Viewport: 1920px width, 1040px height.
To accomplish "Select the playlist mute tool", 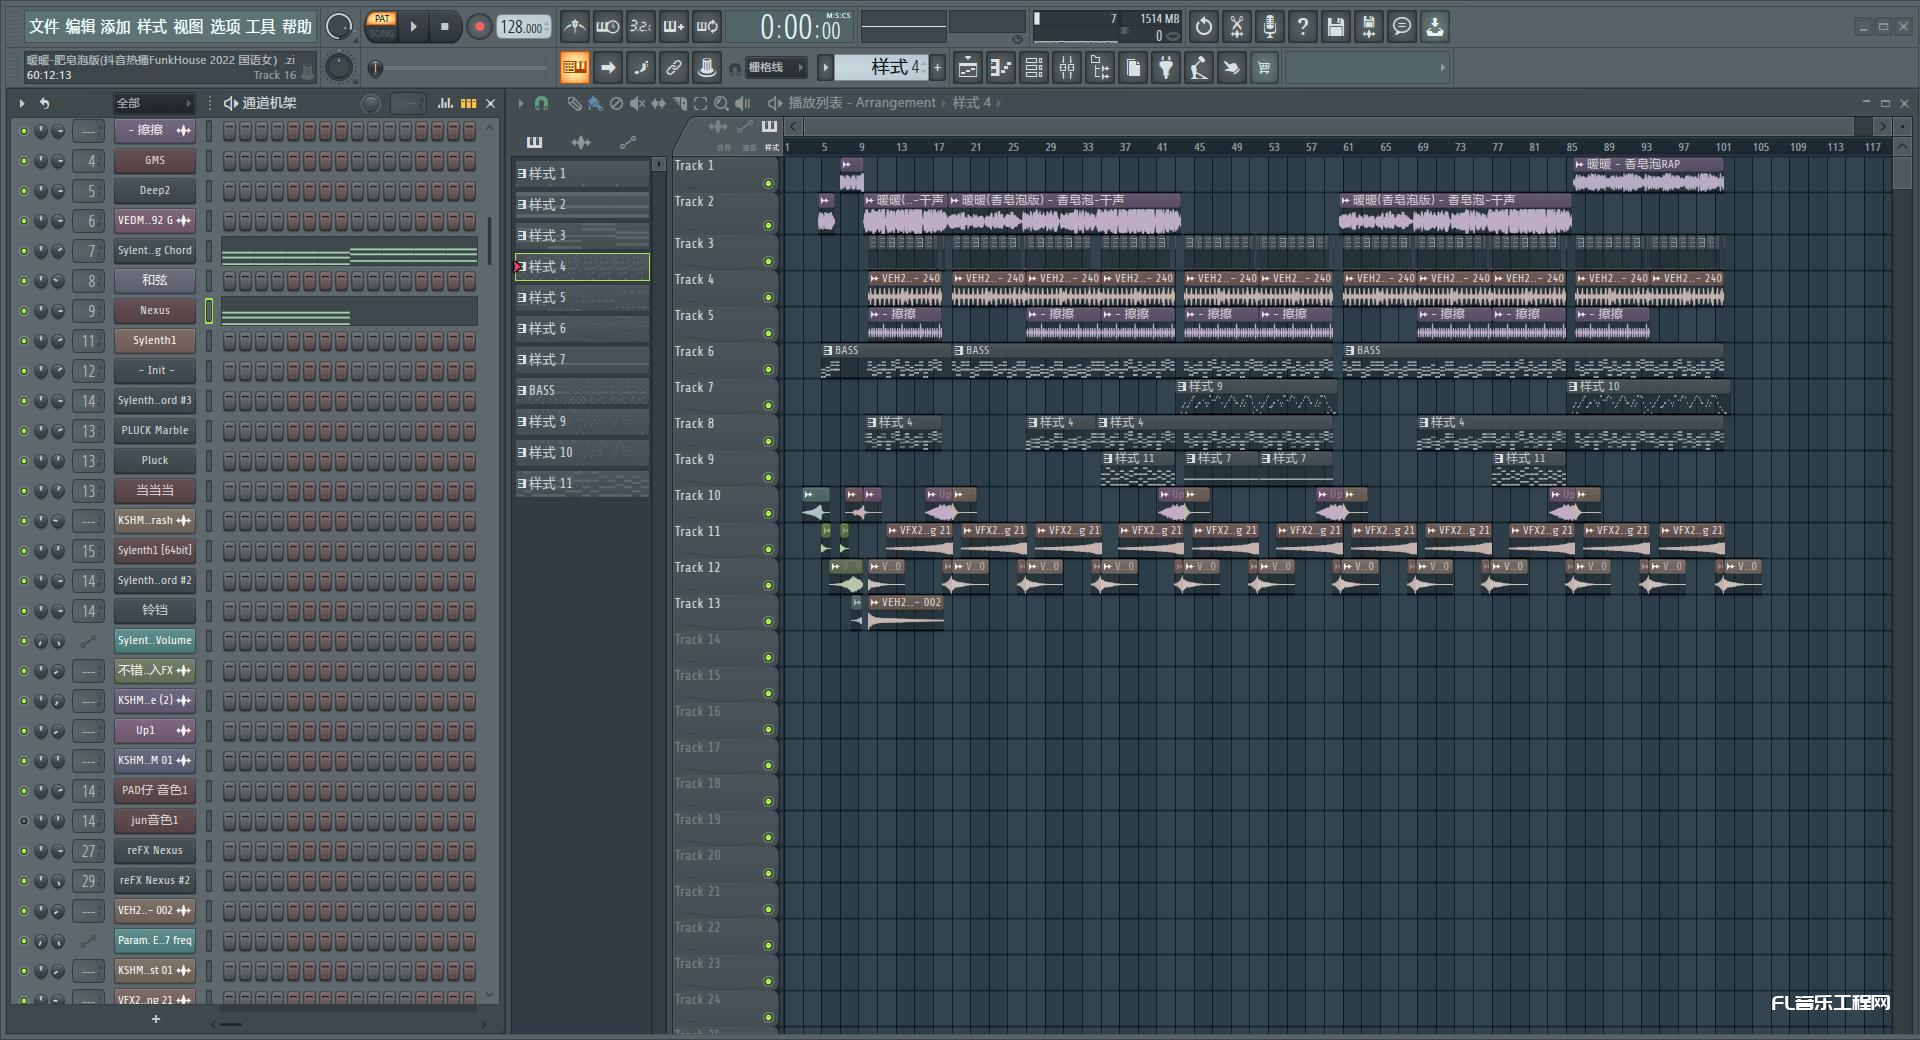I will 637,103.
